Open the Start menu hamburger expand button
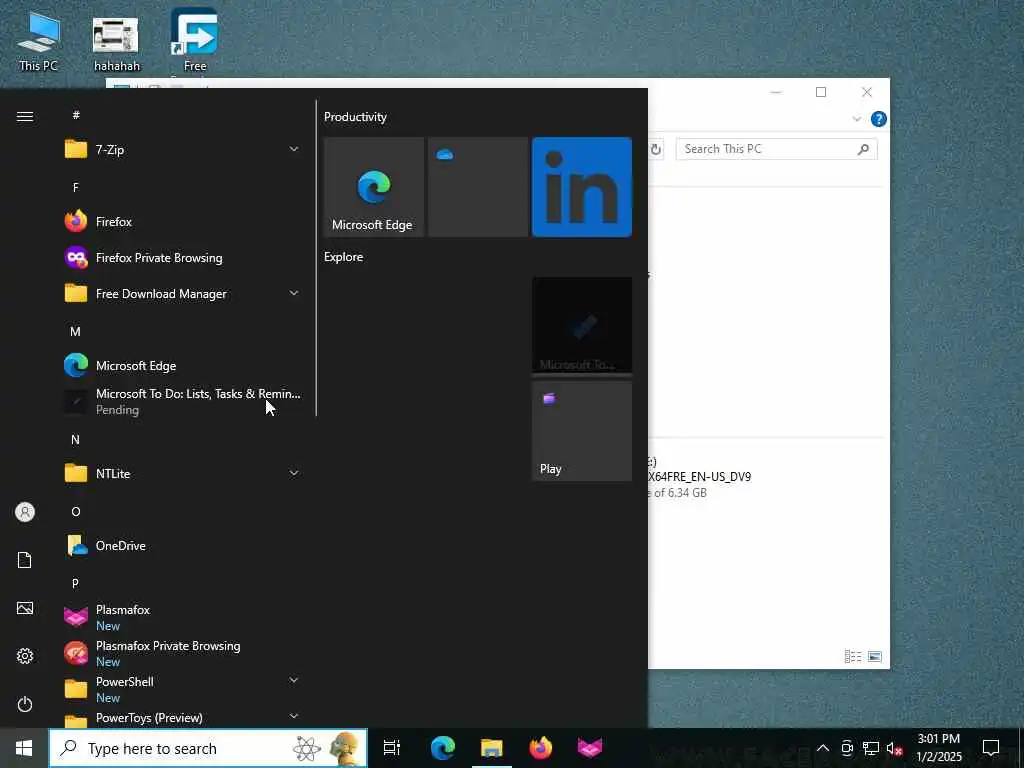 coord(25,116)
